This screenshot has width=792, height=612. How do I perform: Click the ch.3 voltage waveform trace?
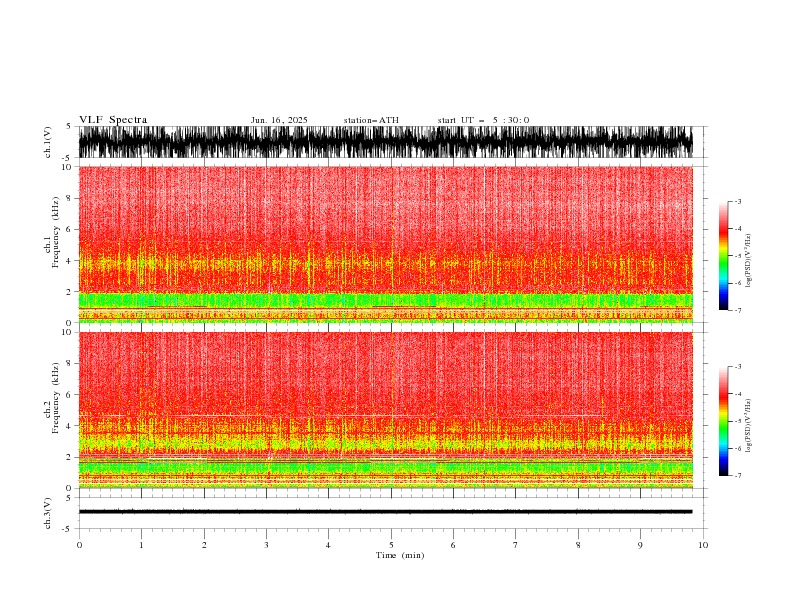385,512
